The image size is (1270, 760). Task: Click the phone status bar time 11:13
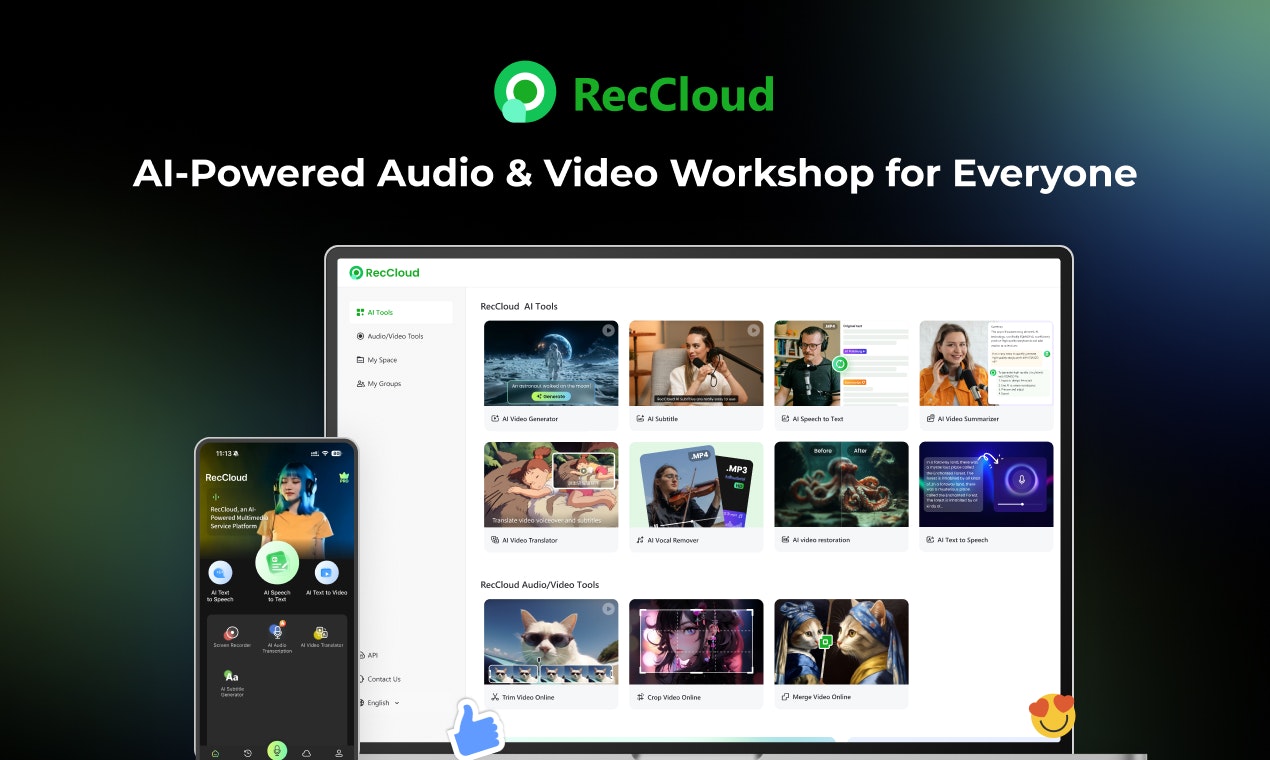(x=225, y=453)
